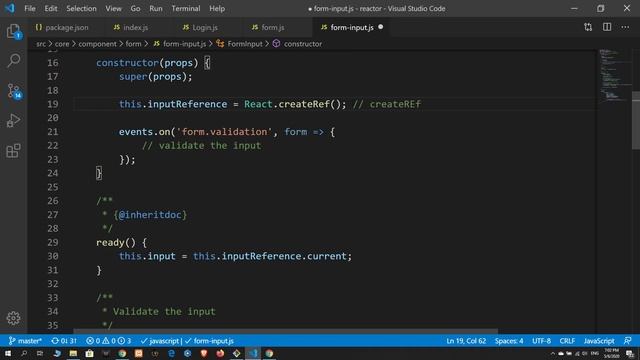Switch to the form.js tab

(269, 27)
